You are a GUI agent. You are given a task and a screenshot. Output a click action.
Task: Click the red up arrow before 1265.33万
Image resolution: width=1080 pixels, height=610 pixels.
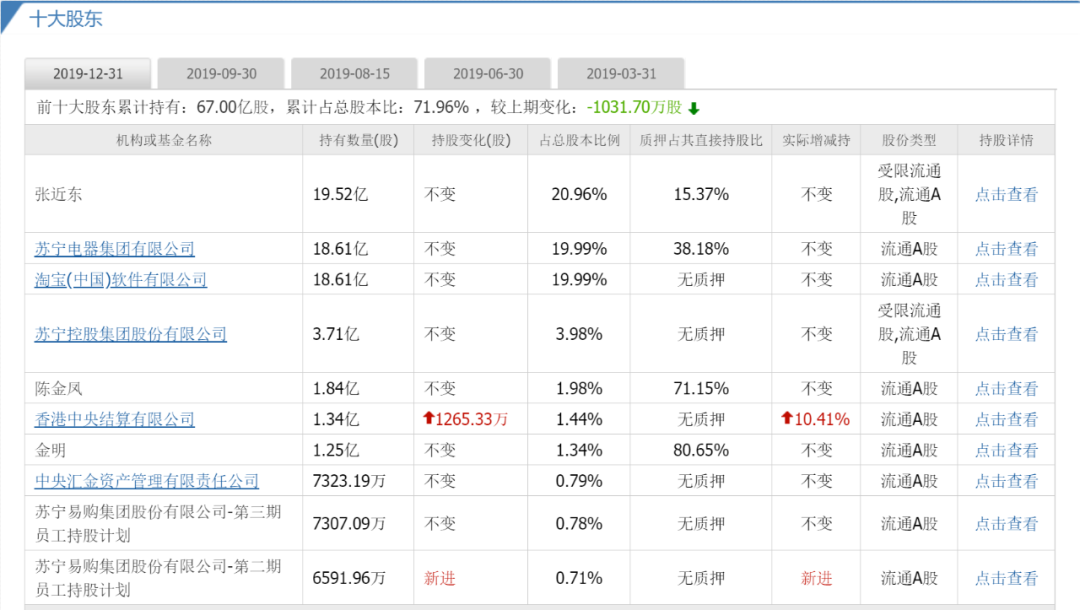[x=428, y=418]
